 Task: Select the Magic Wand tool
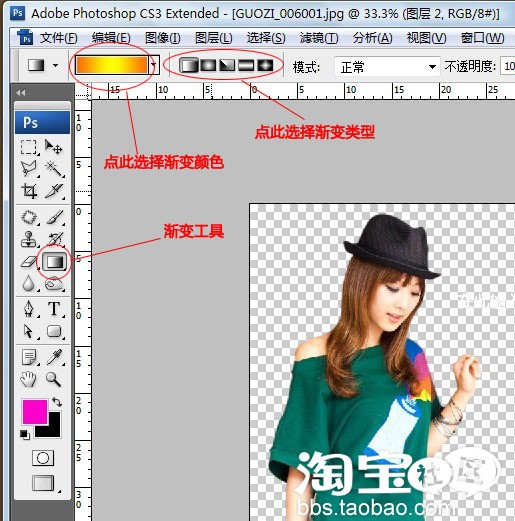point(54,168)
